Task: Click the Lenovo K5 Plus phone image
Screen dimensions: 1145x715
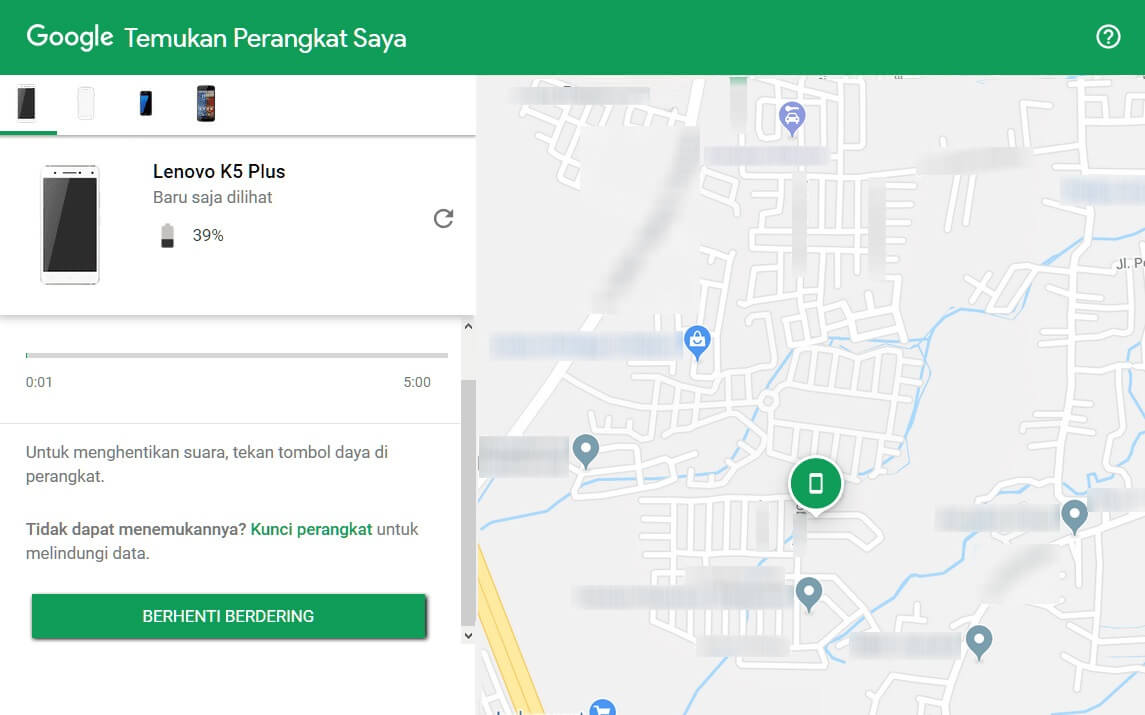Action: click(70, 225)
